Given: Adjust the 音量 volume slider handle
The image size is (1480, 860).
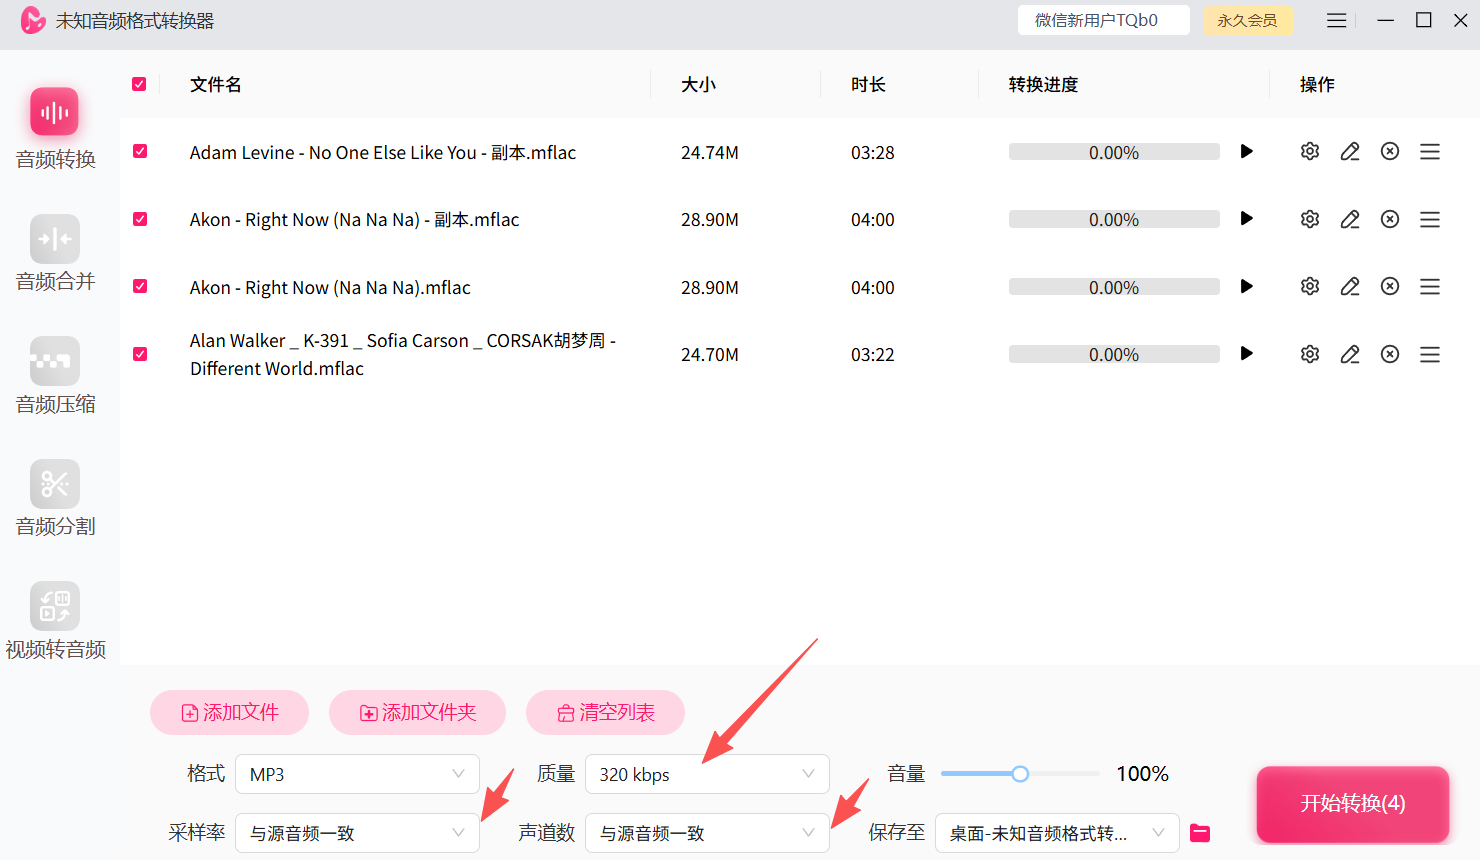Looking at the screenshot, I should pos(1020,774).
